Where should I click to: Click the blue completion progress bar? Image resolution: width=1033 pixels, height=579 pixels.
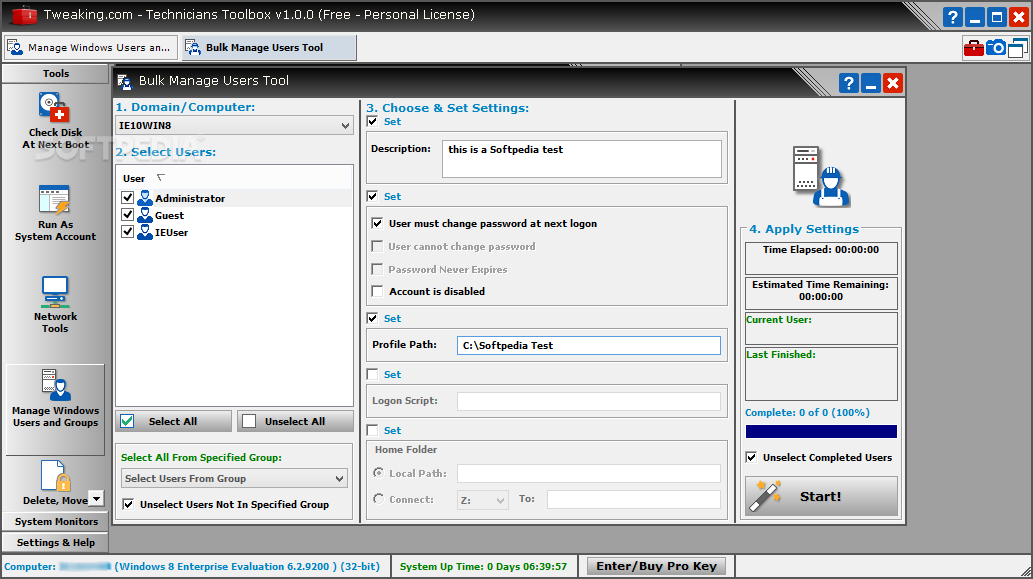tap(821, 431)
